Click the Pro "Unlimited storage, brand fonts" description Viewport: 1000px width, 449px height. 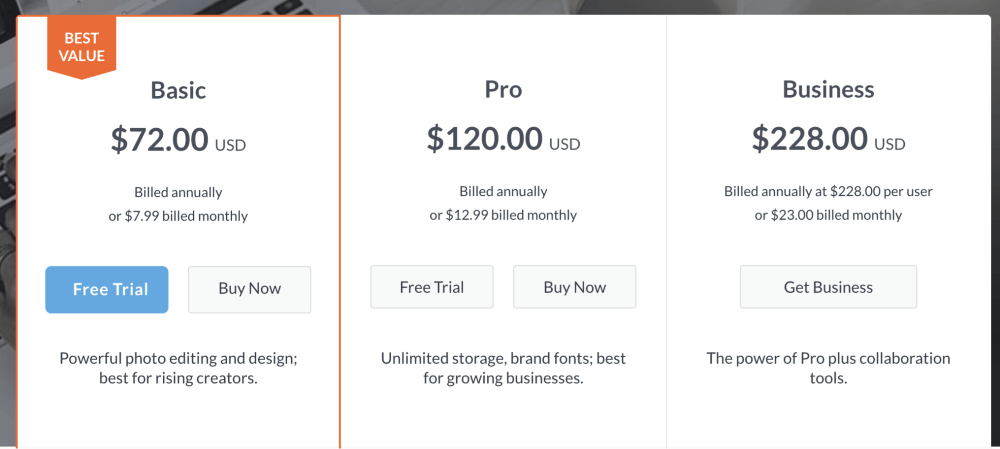503,368
